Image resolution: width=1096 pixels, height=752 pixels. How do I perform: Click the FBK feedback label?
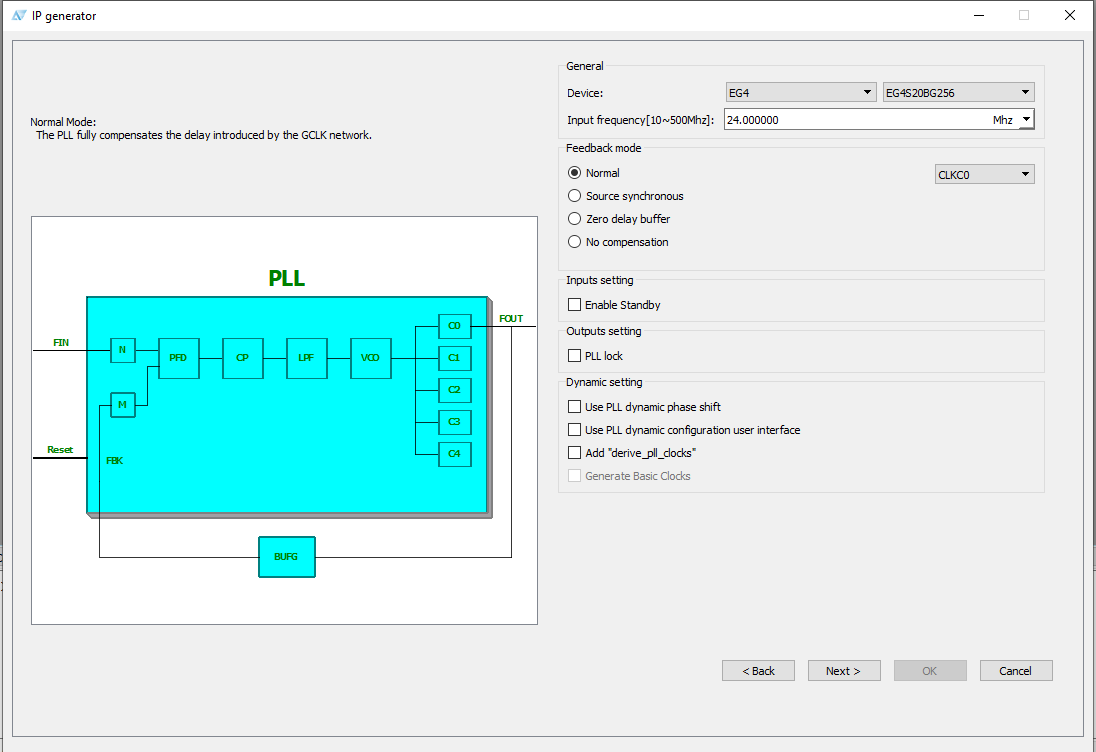[115, 461]
